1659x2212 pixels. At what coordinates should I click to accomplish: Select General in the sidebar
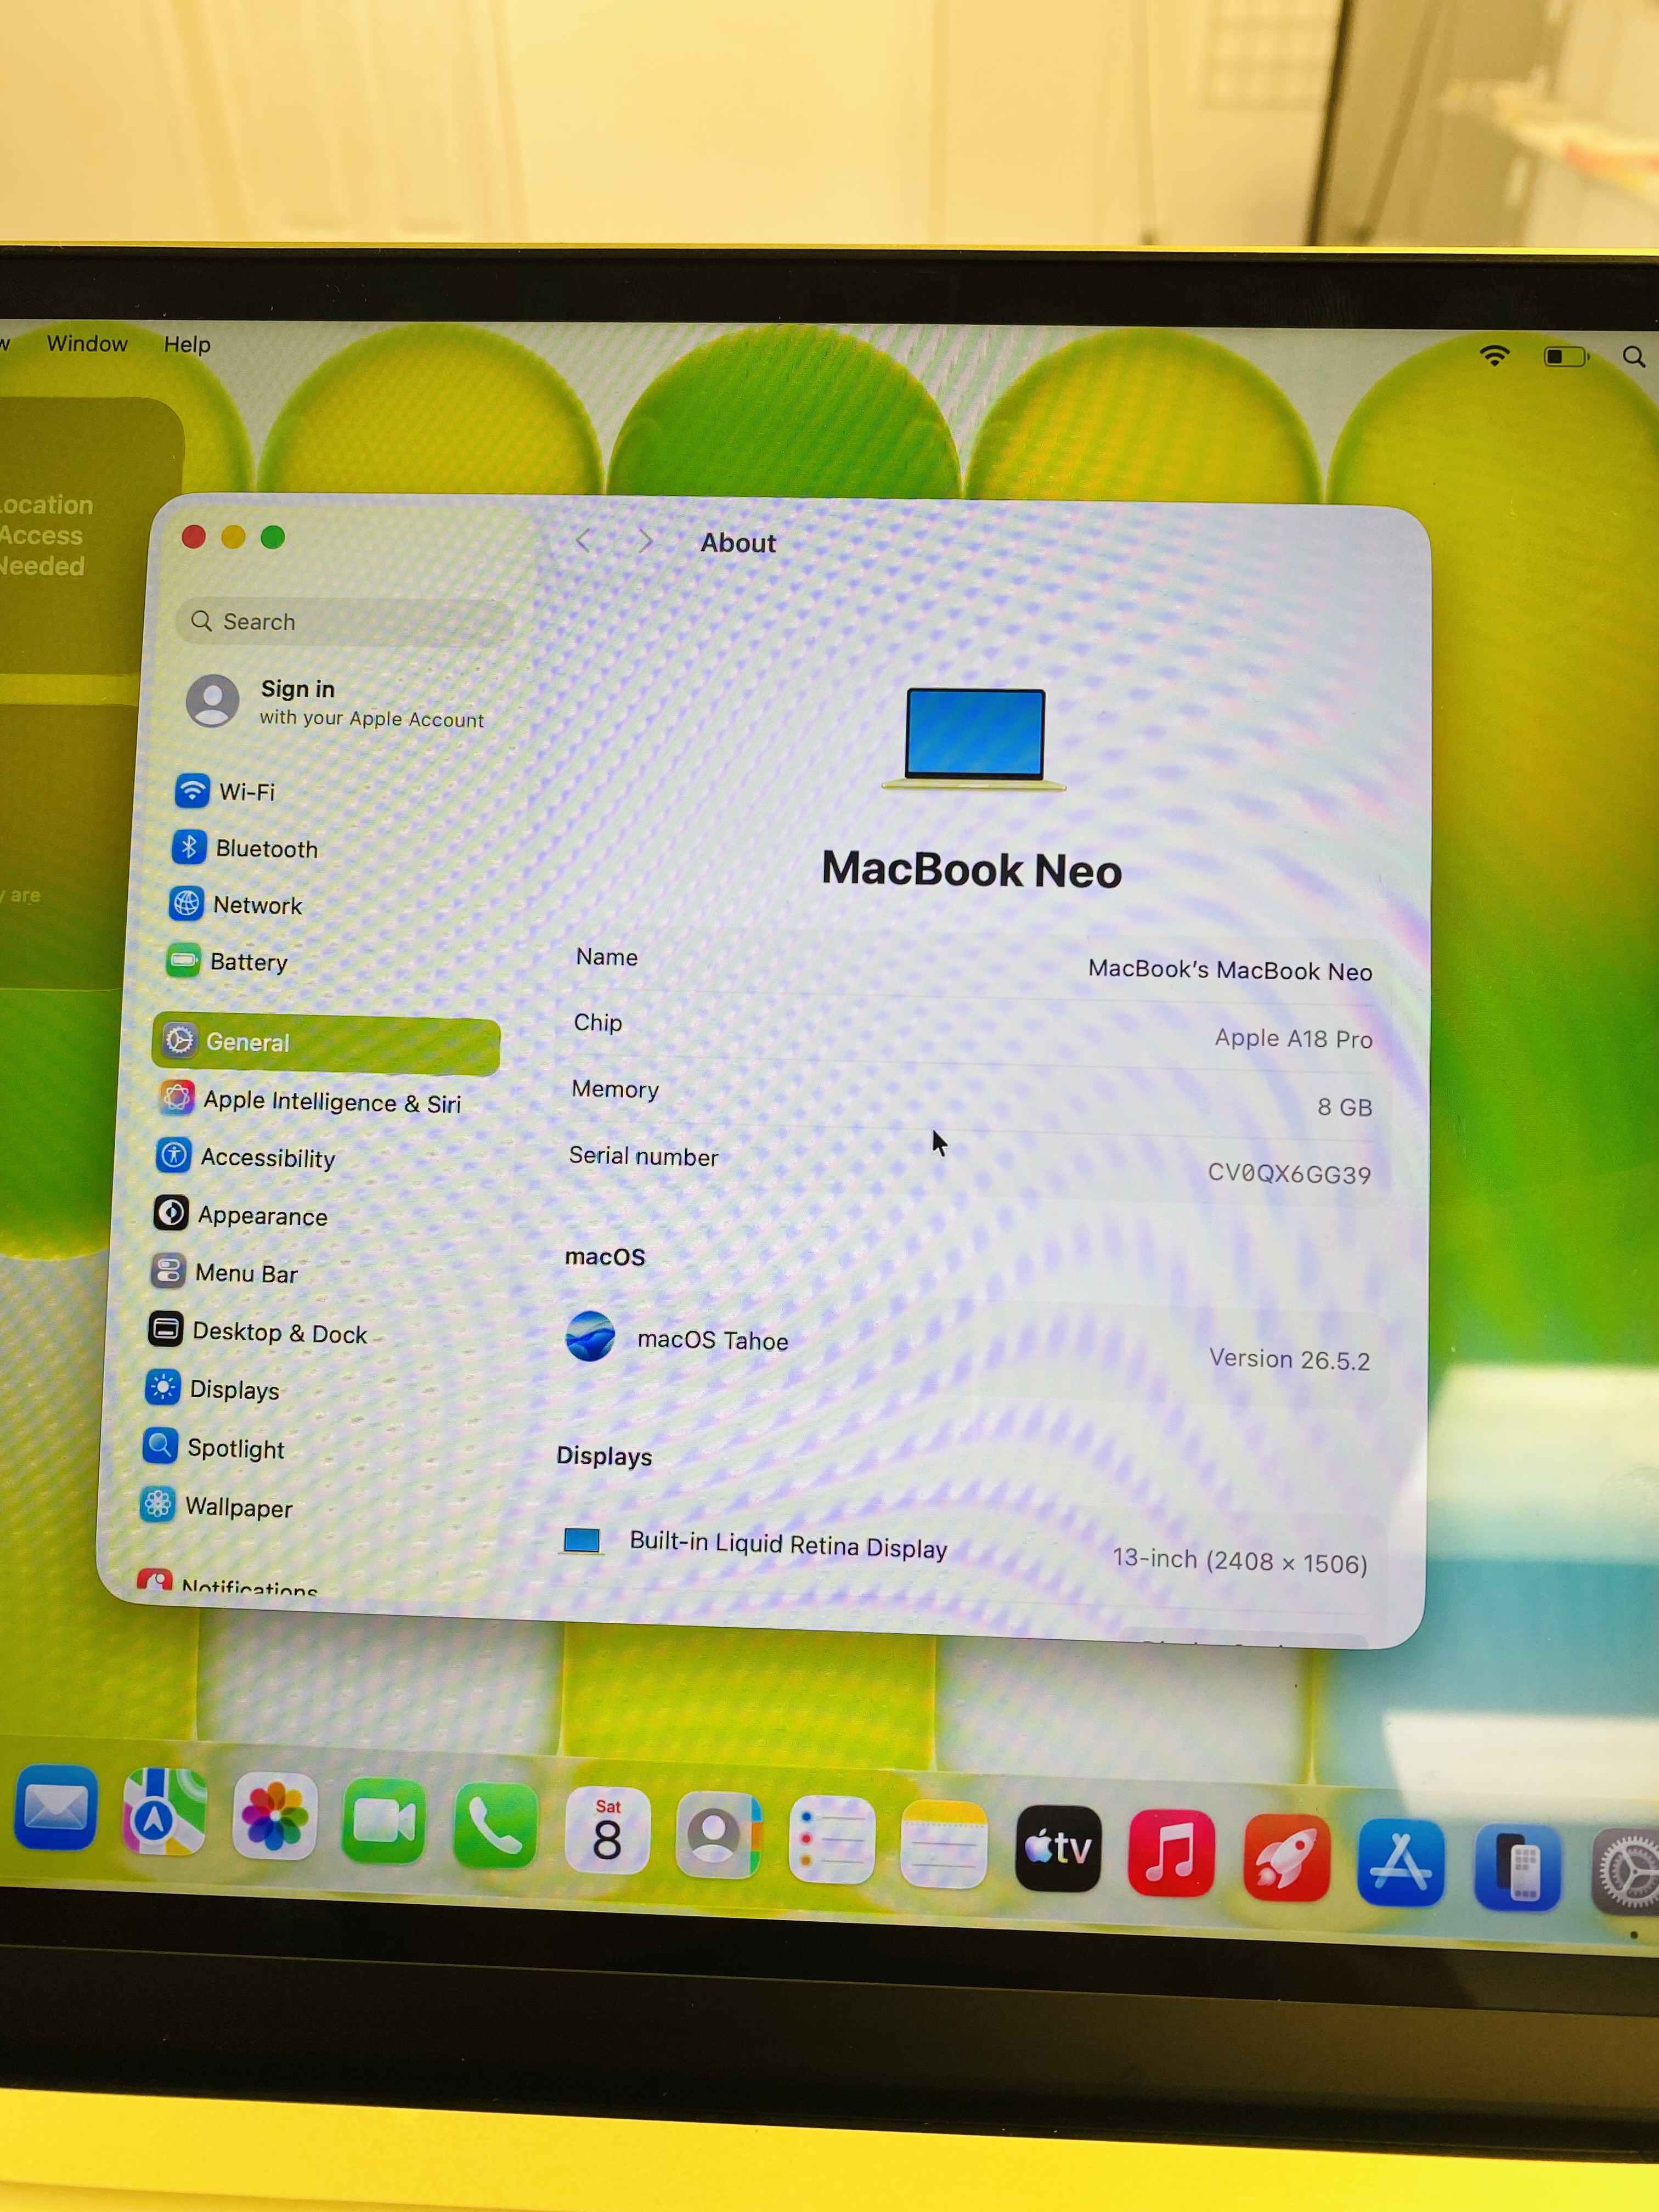click(x=326, y=1043)
